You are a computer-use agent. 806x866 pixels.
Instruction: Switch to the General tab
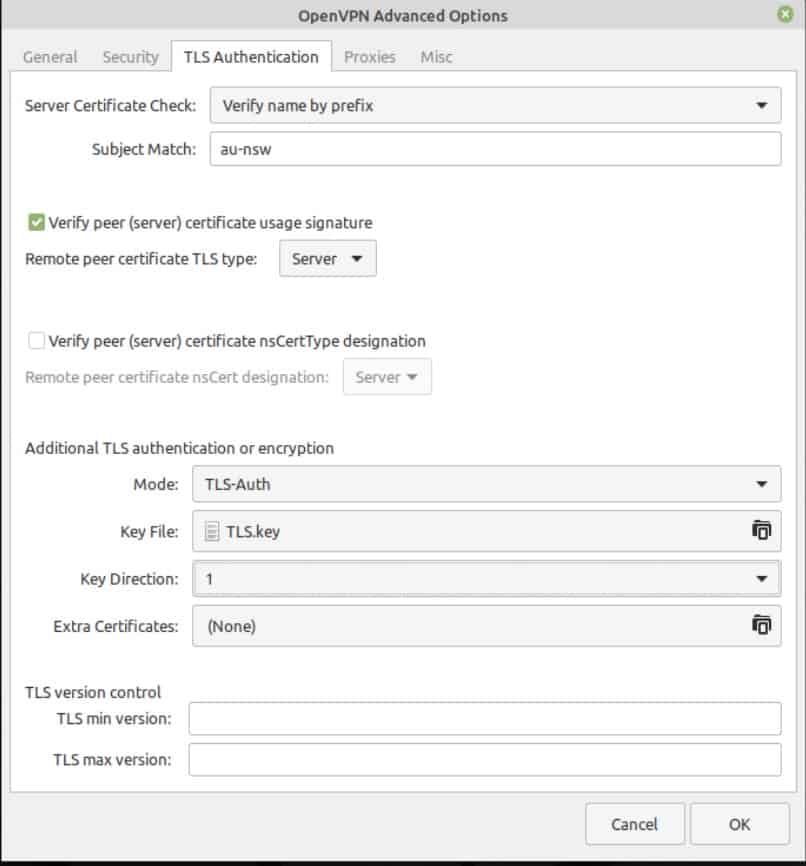50,57
